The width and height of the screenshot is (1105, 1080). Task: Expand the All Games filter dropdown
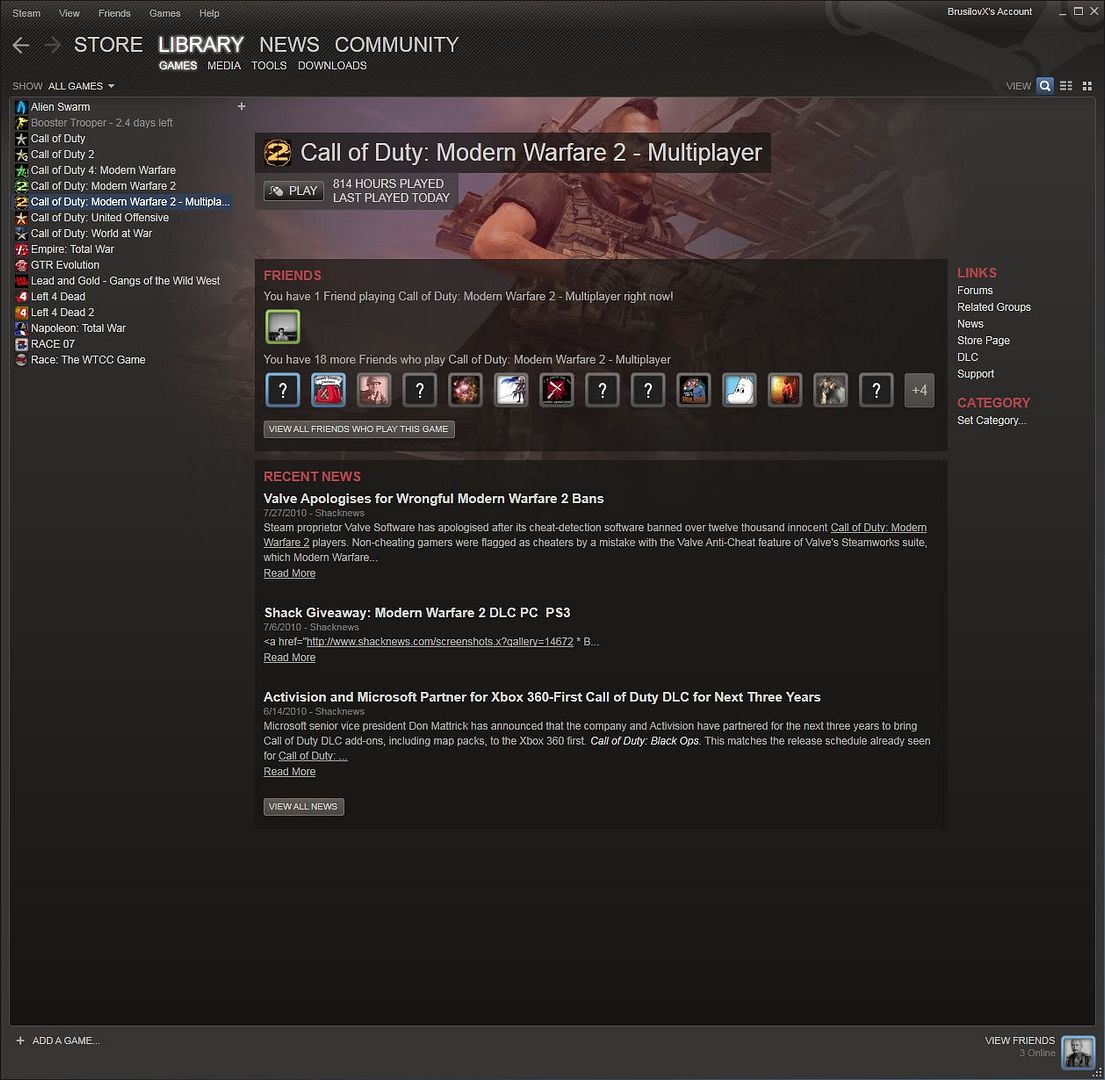[x=81, y=86]
